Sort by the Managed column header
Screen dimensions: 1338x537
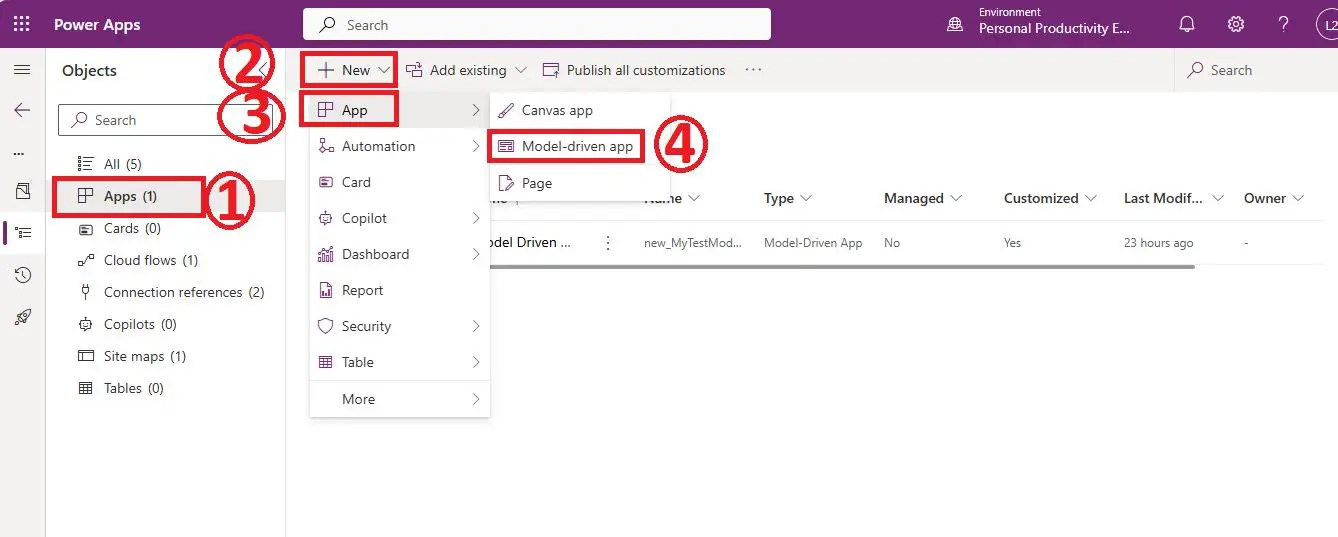click(923, 198)
